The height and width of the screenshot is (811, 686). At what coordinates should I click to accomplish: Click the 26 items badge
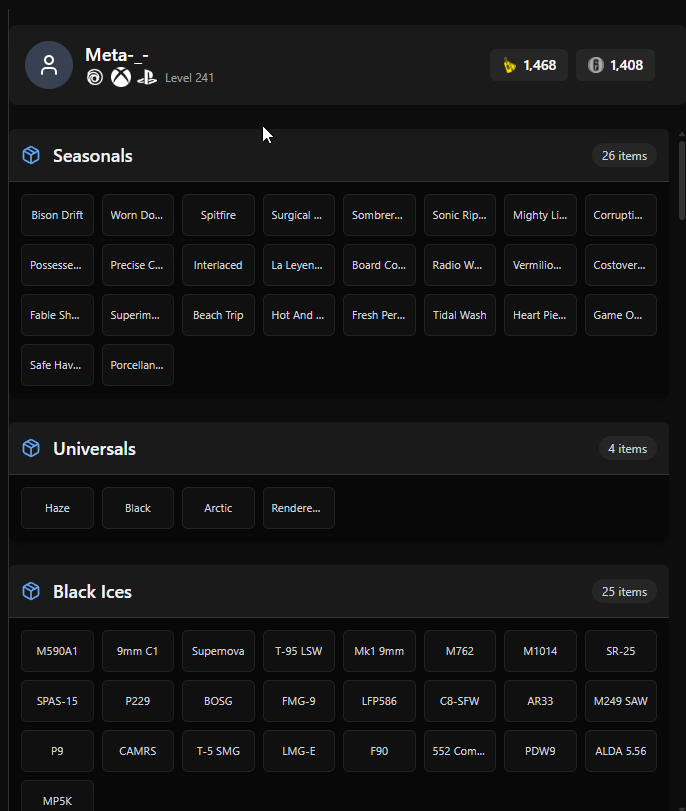[x=624, y=156]
